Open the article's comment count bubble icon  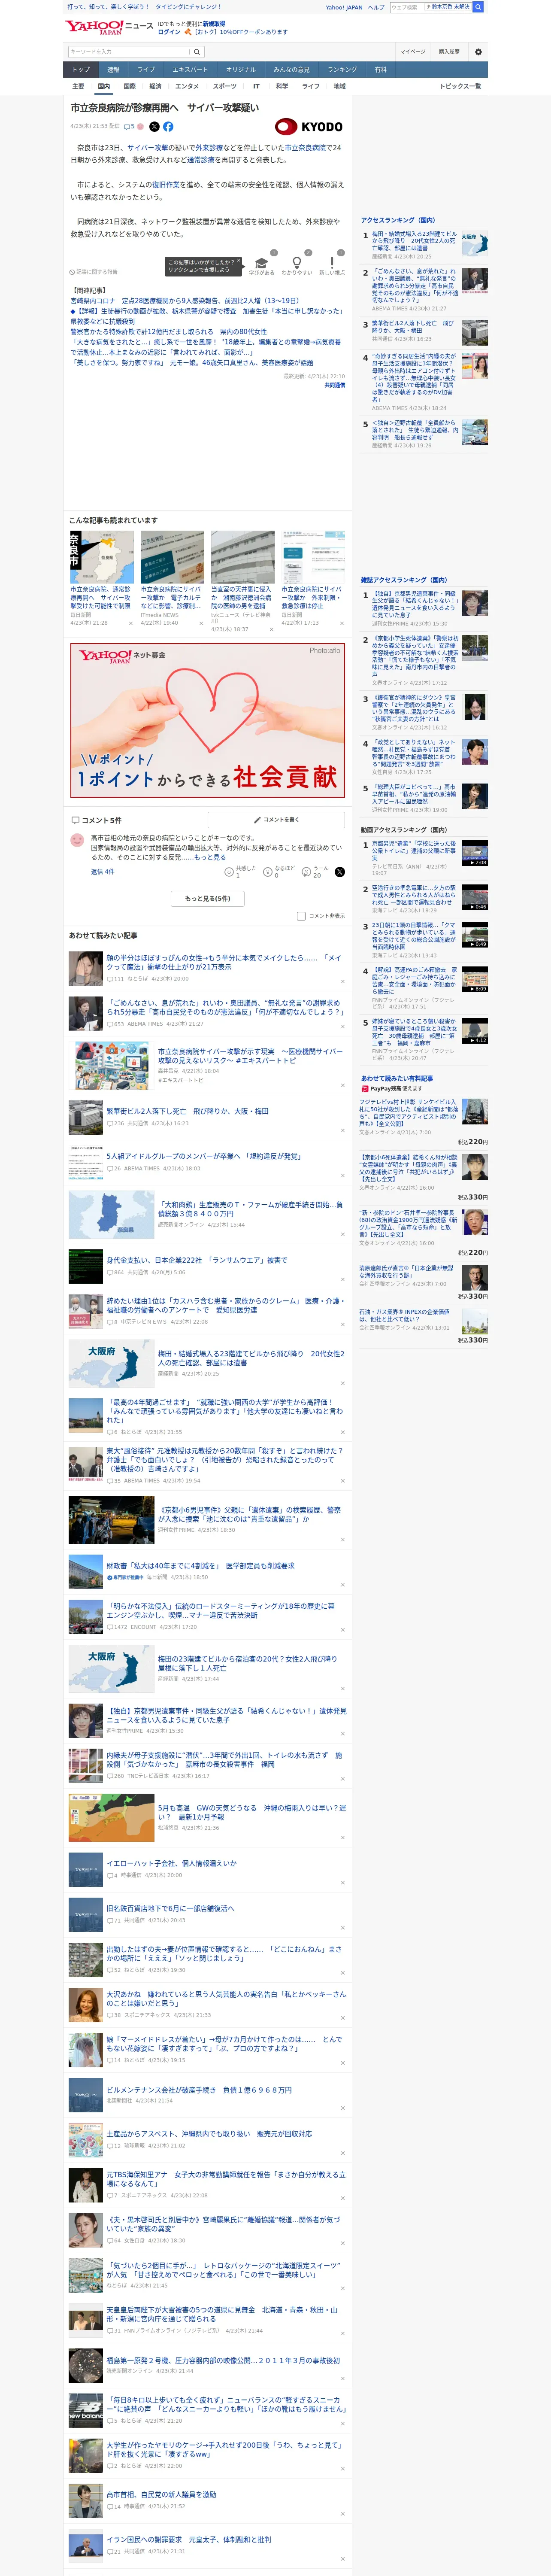point(127,127)
